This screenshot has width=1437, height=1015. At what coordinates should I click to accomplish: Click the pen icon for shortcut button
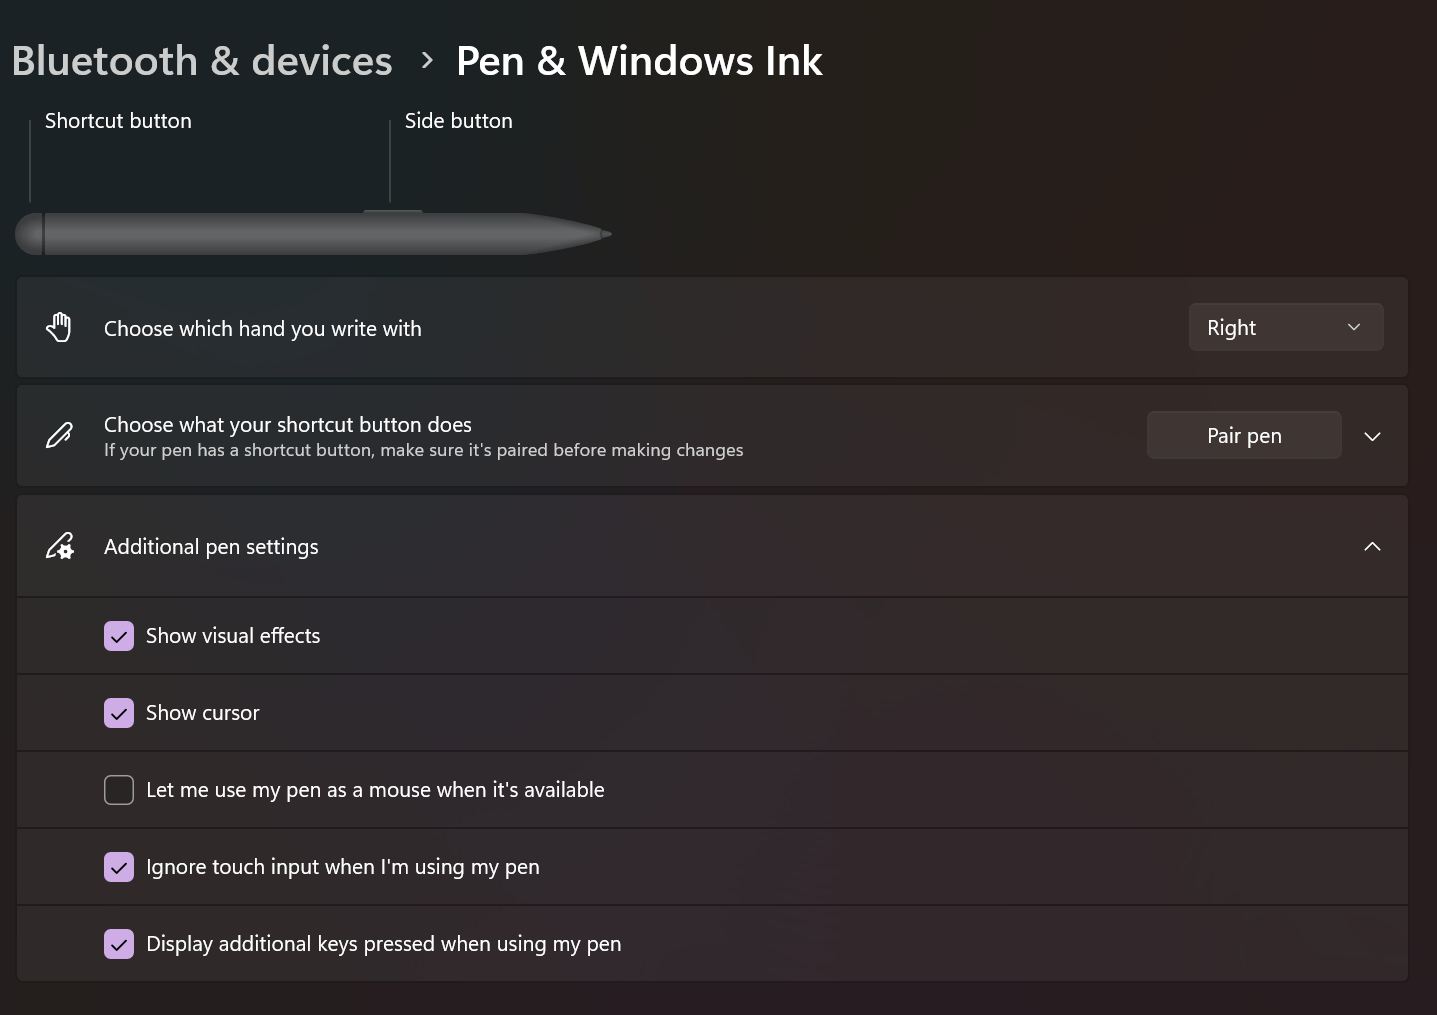pos(59,436)
